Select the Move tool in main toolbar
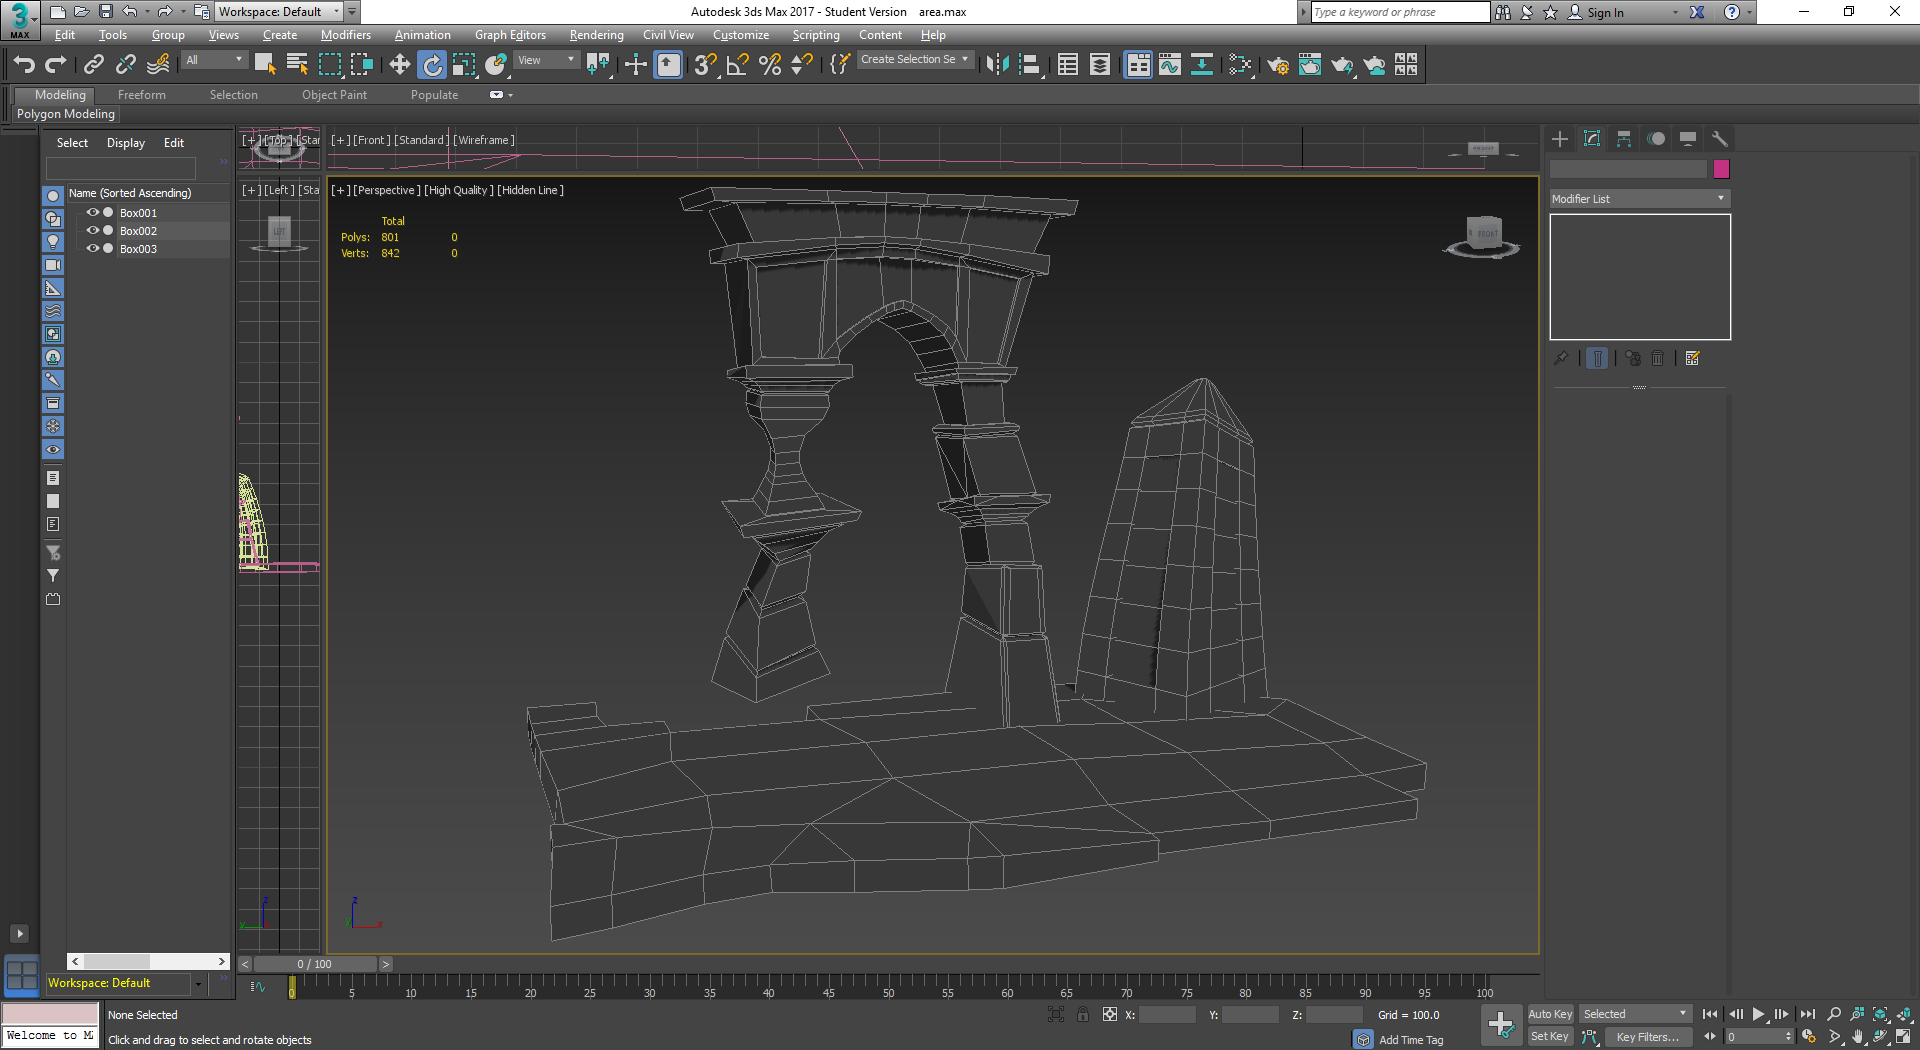This screenshot has height=1050, width=1920. click(399, 65)
